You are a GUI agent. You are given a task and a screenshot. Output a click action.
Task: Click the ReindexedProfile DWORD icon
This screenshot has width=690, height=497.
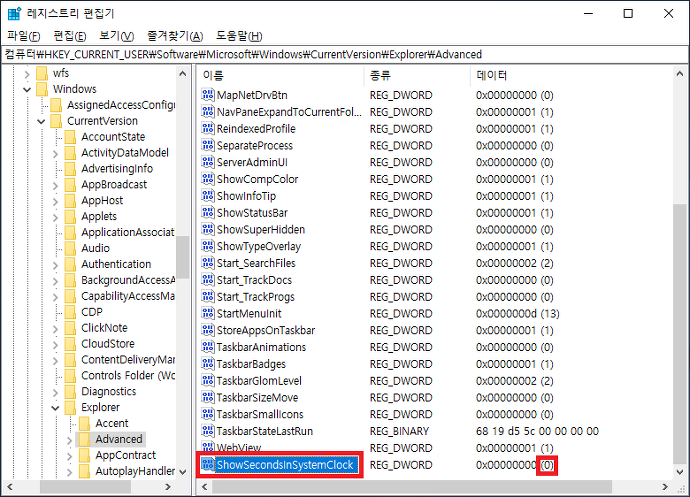click(208, 128)
